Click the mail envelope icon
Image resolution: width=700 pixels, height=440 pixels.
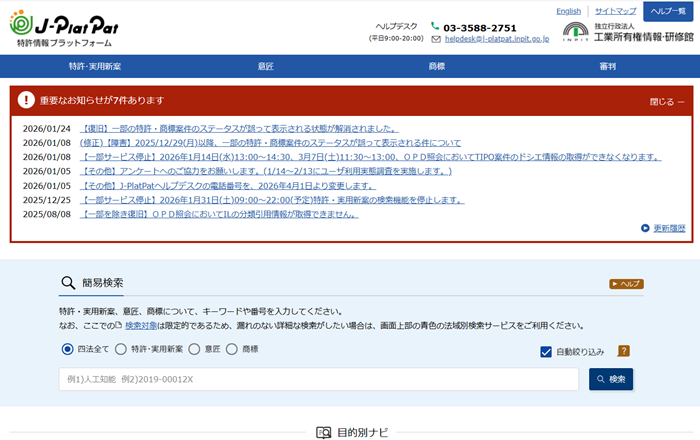tap(436, 39)
